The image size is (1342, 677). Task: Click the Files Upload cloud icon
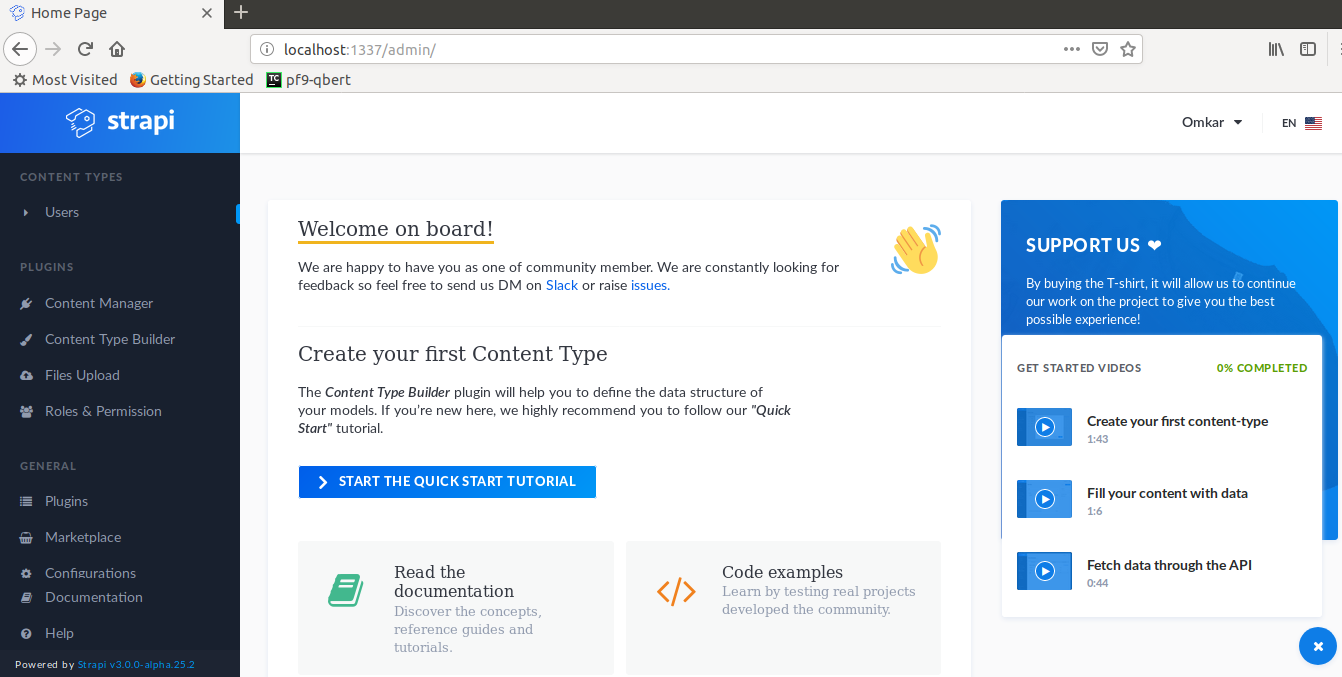[x=28, y=374]
